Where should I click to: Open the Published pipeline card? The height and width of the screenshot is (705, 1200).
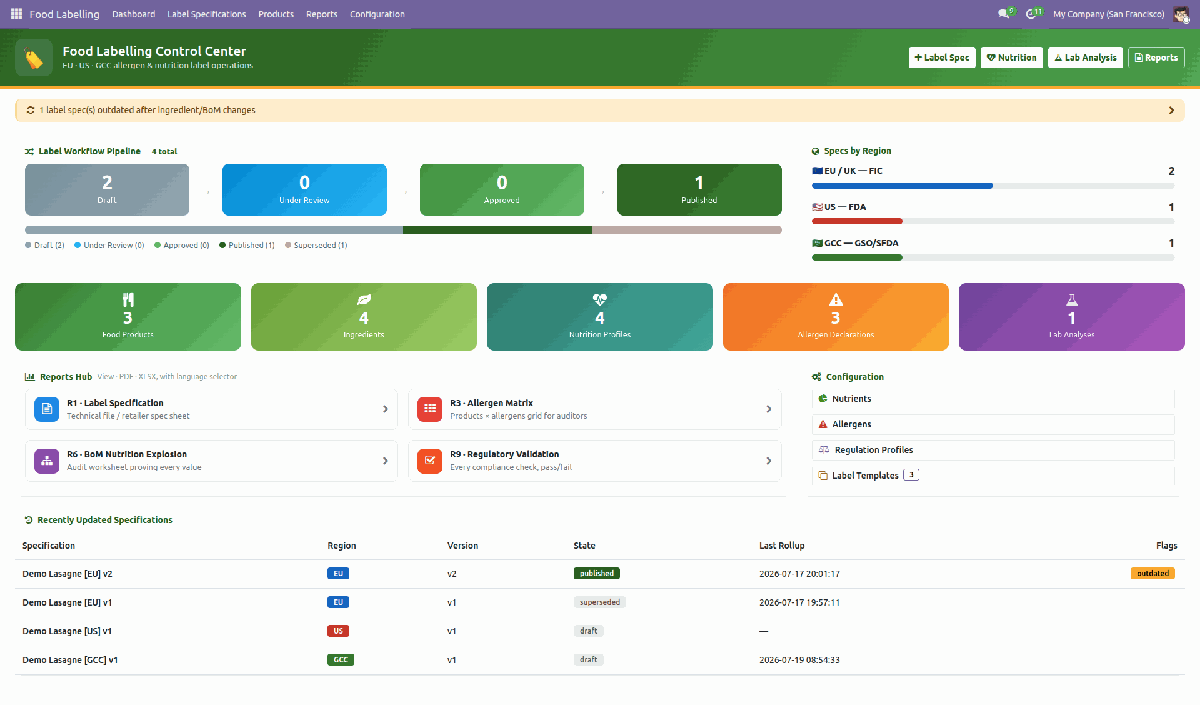(x=699, y=189)
